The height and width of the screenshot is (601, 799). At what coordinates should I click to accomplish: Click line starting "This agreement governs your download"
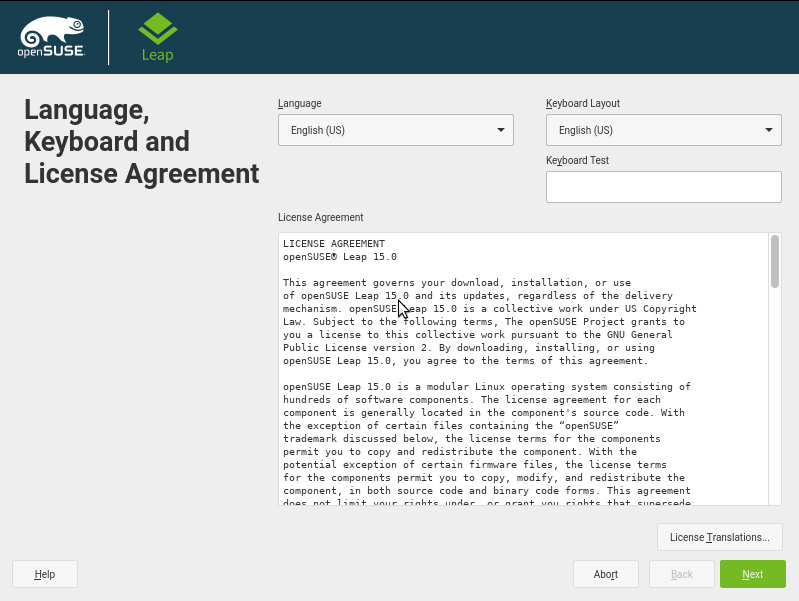(457, 283)
